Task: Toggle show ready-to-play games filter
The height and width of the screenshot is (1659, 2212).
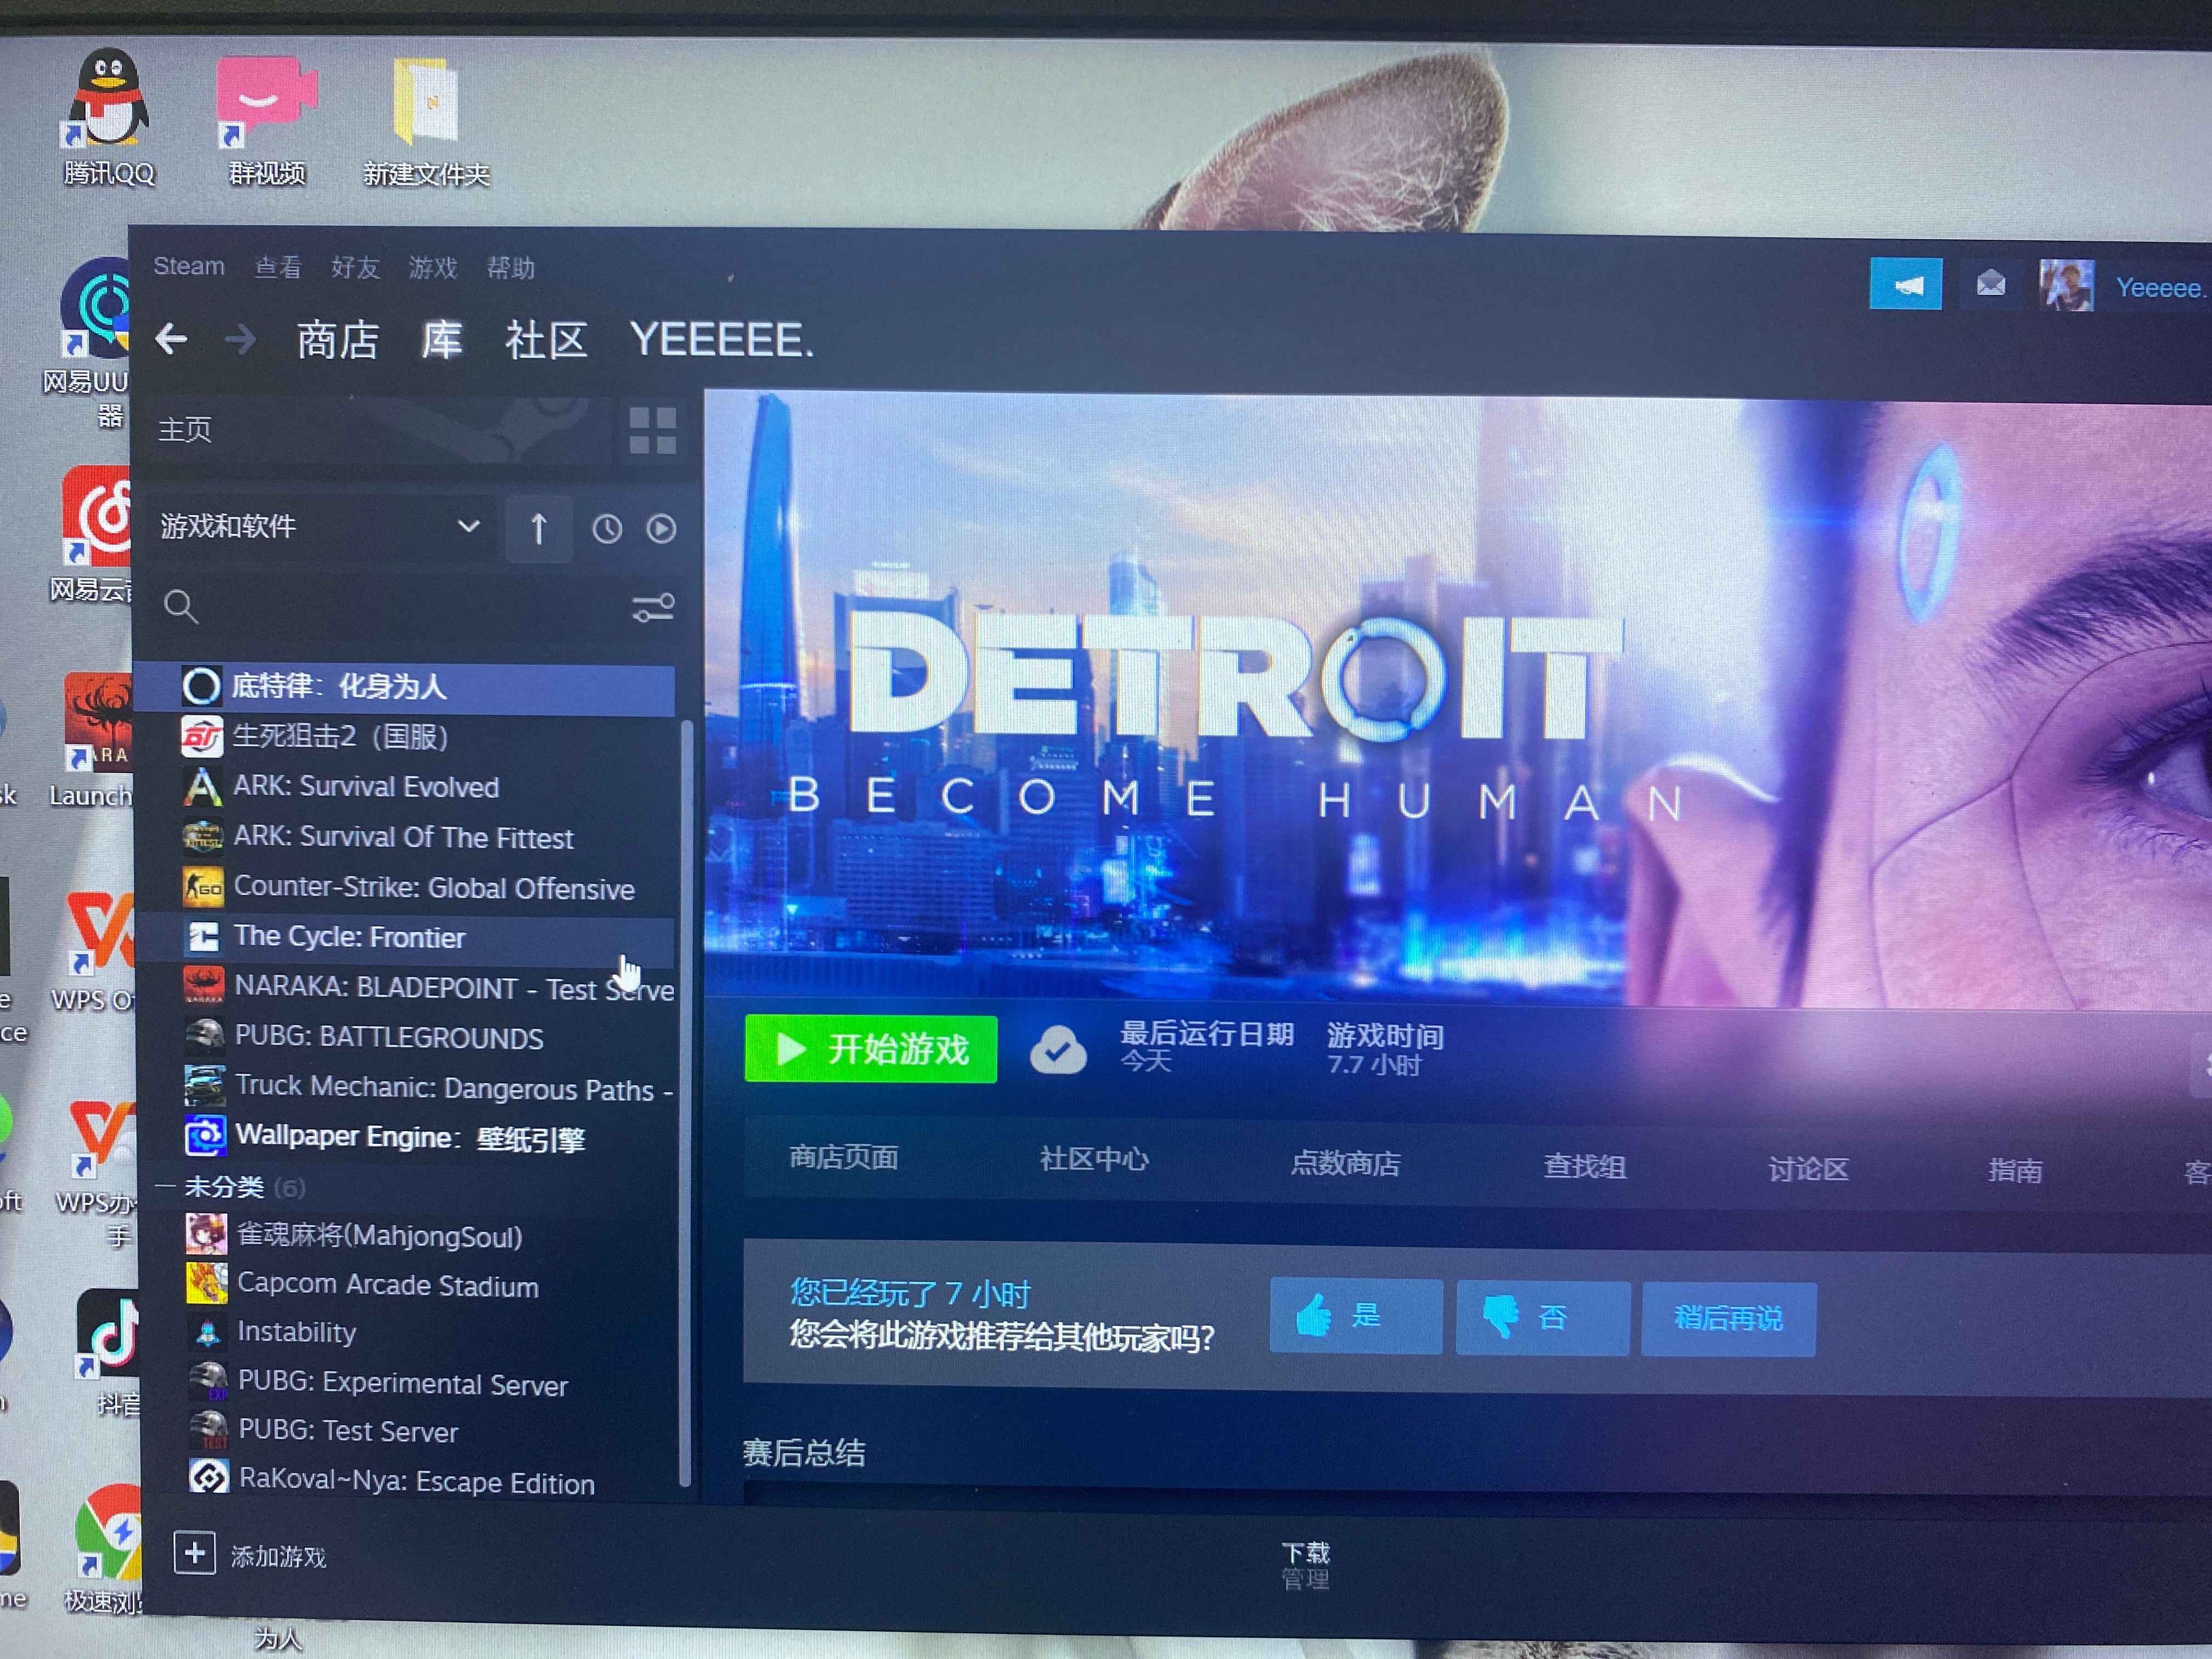Action: pyautogui.click(x=661, y=528)
